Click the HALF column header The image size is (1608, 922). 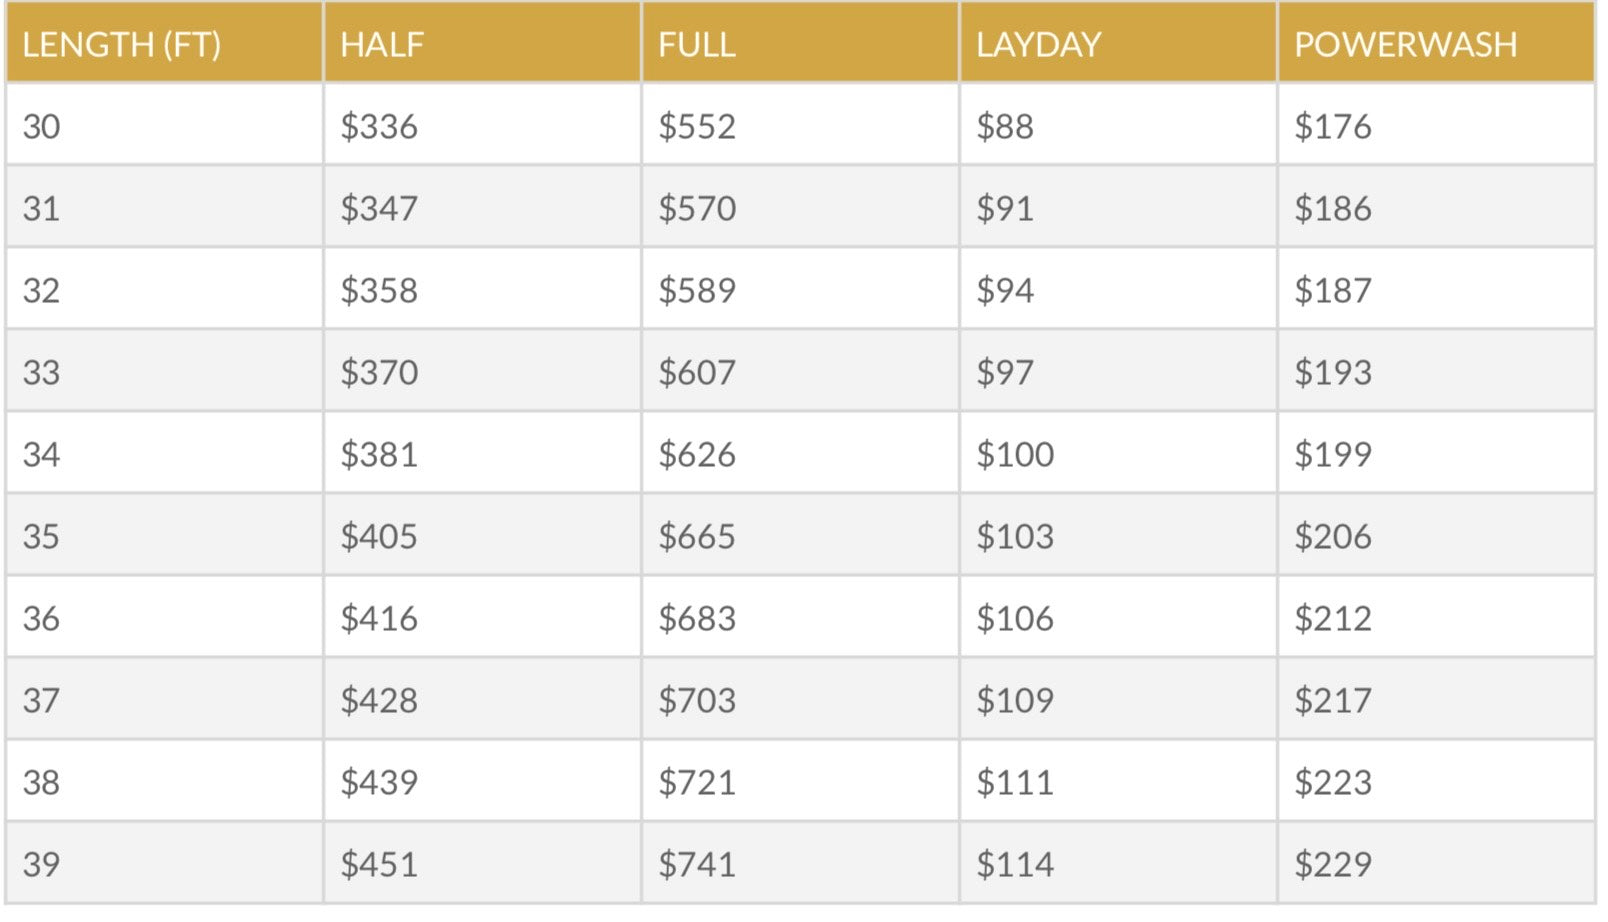(x=382, y=45)
